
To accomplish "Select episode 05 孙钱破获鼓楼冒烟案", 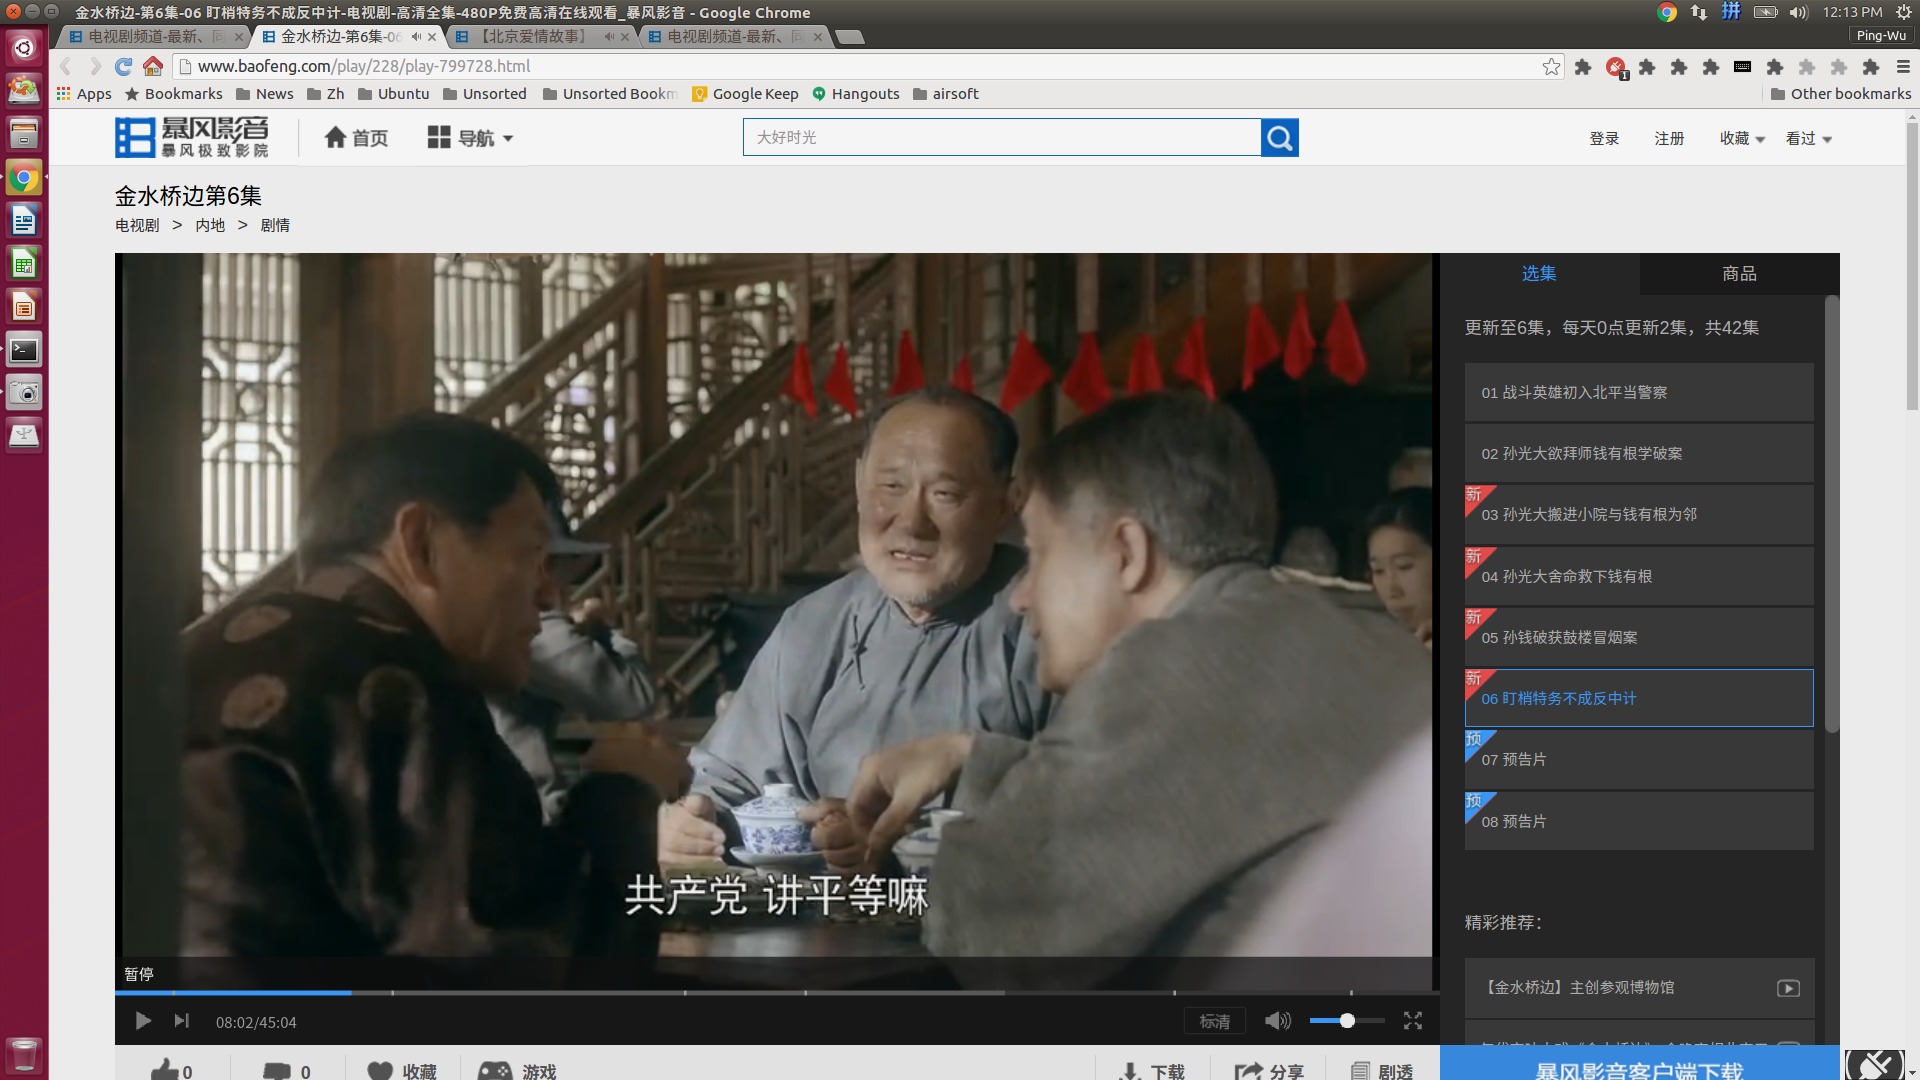I will coord(1639,637).
